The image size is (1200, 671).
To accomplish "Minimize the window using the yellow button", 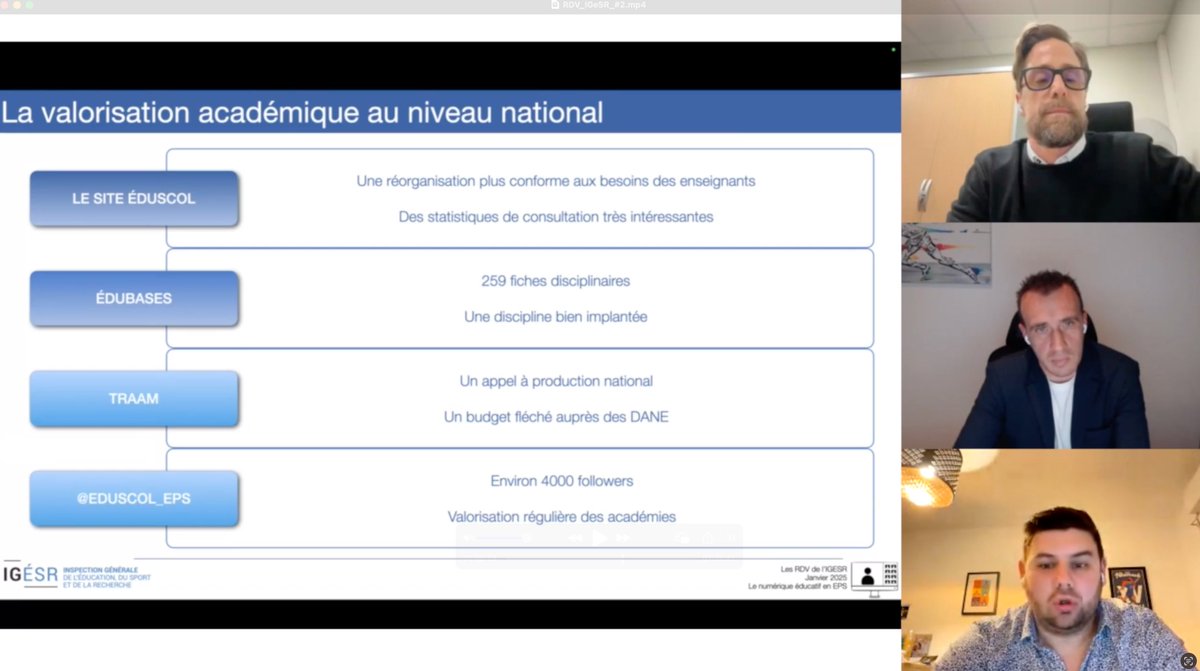I will pyautogui.click(x=17, y=5).
